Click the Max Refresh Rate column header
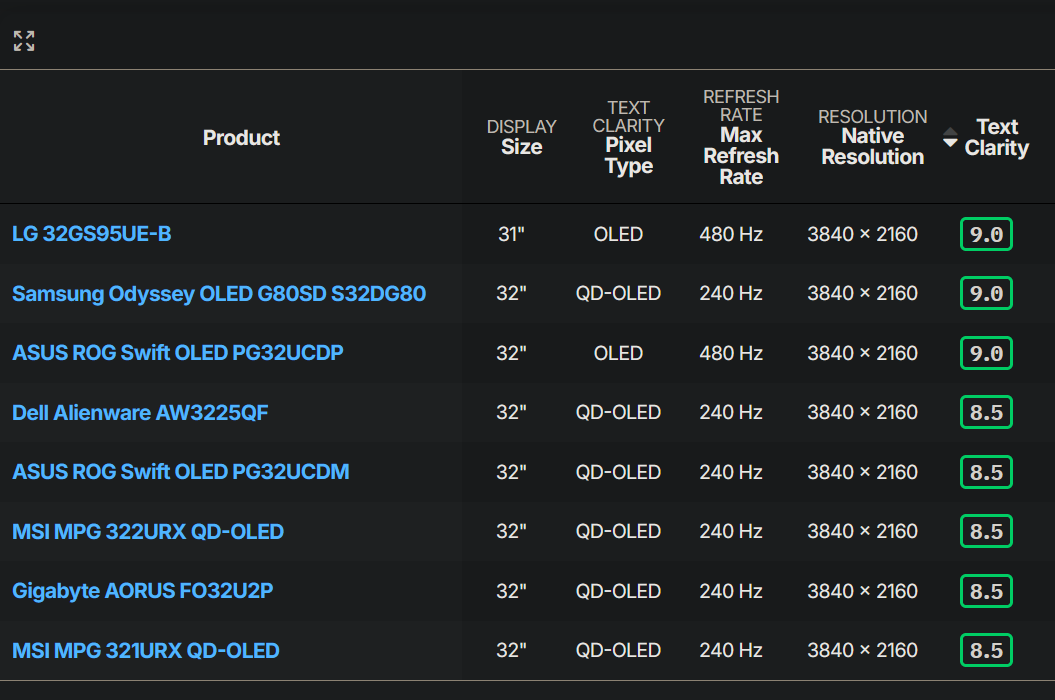The height and width of the screenshot is (700, 1055). click(x=741, y=137)
